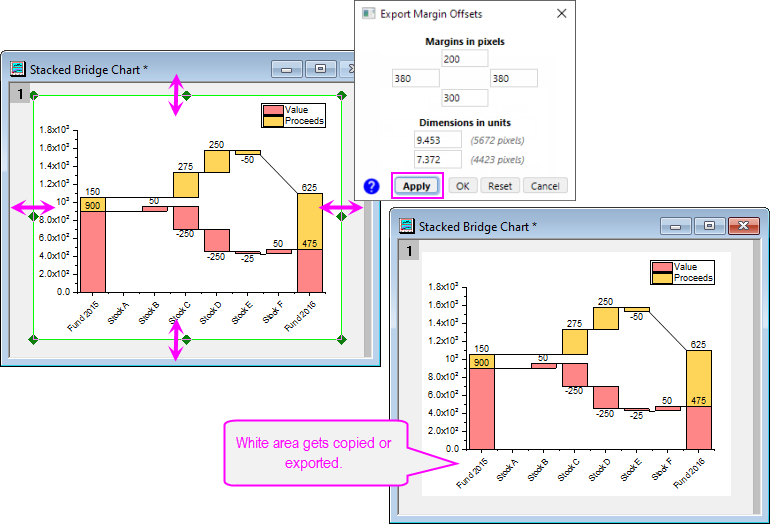Click the bottom-center green margin handle
Image resolution: width=771 pixels, height=525 pixels.
(186, 340)
